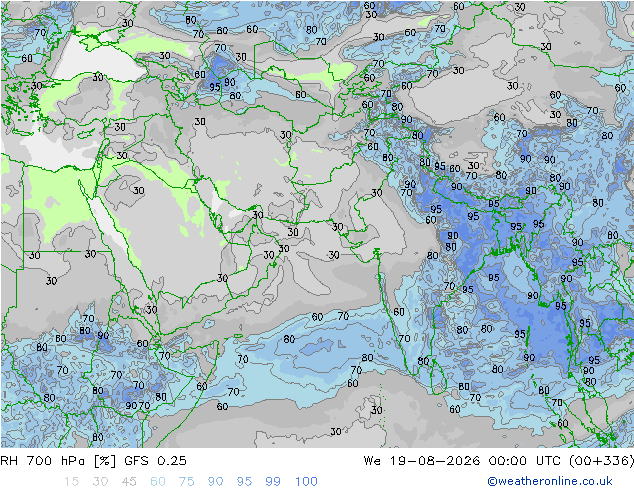Select the 90 legend value
This screenshot has height=490, width=634.
pyautogui.click(x=216, y=481)
